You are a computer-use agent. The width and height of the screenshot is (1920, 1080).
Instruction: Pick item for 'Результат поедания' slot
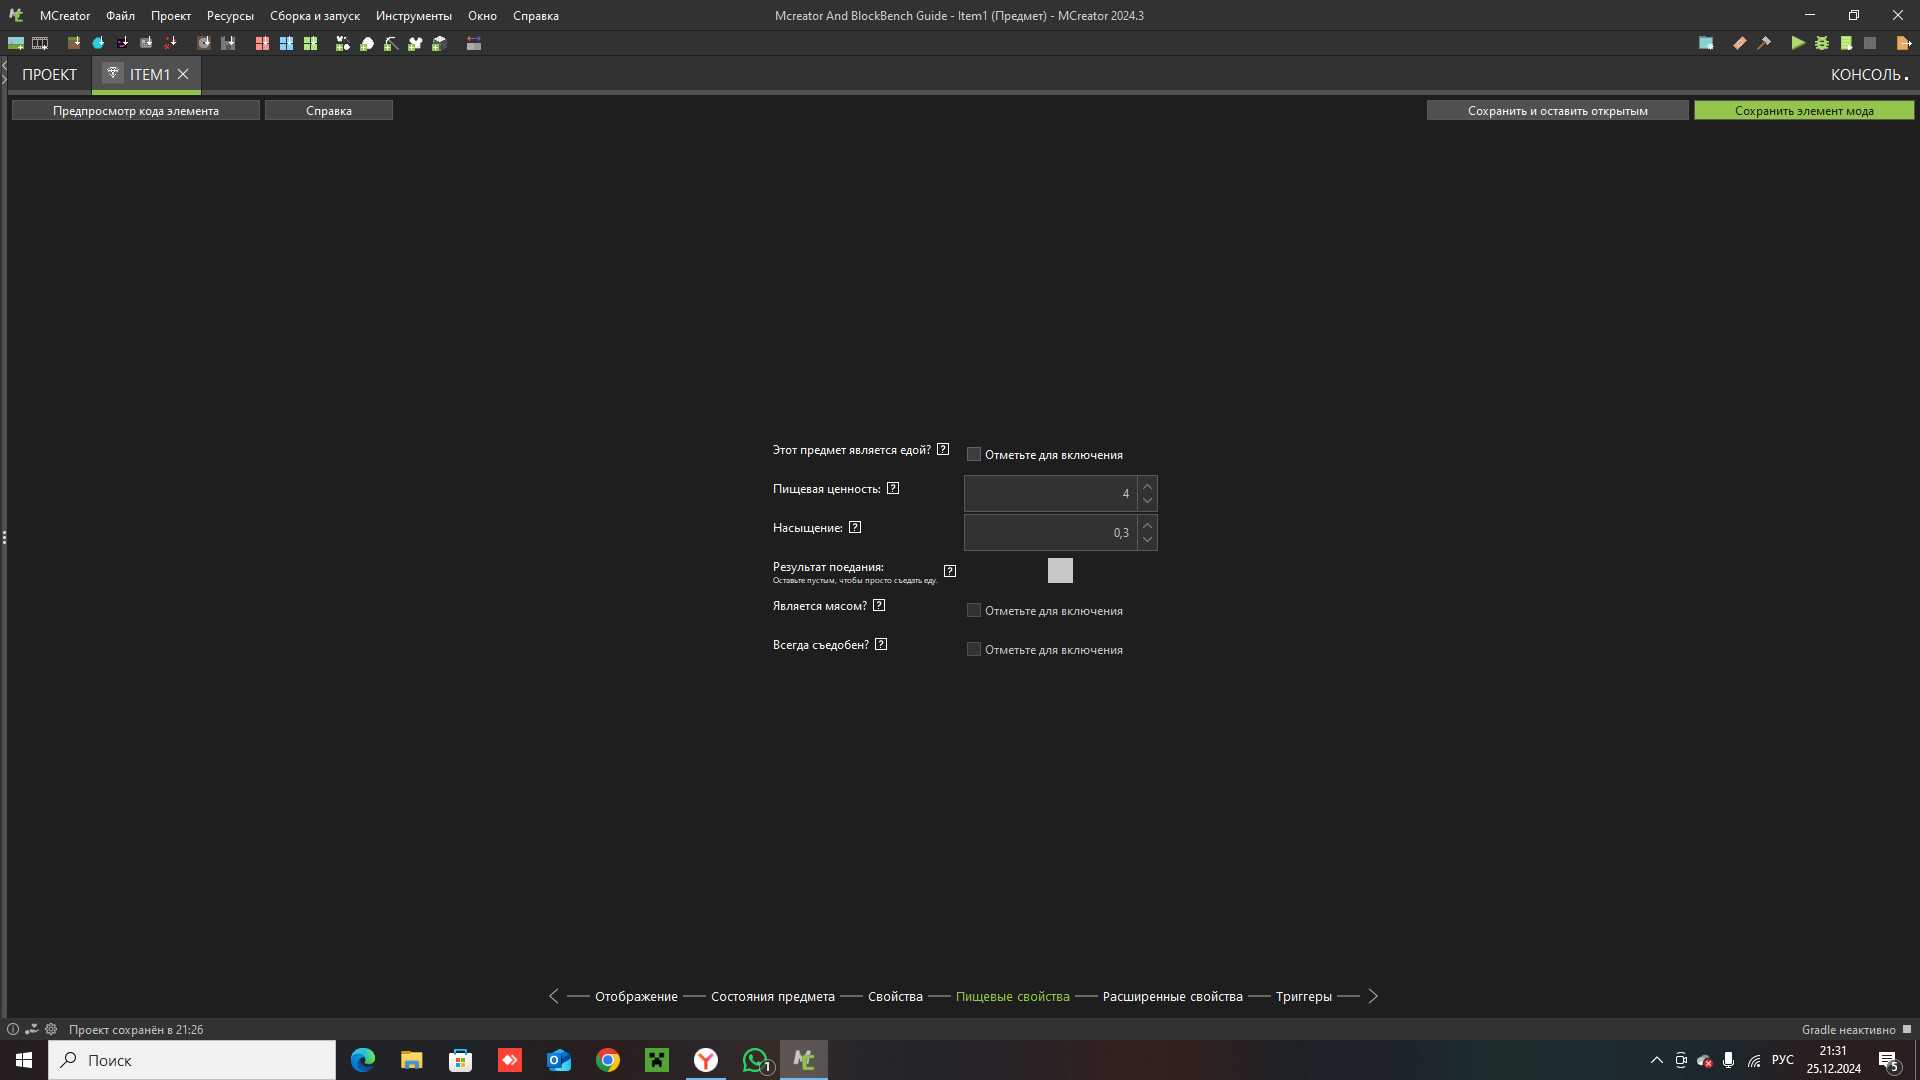[1060, 570]
